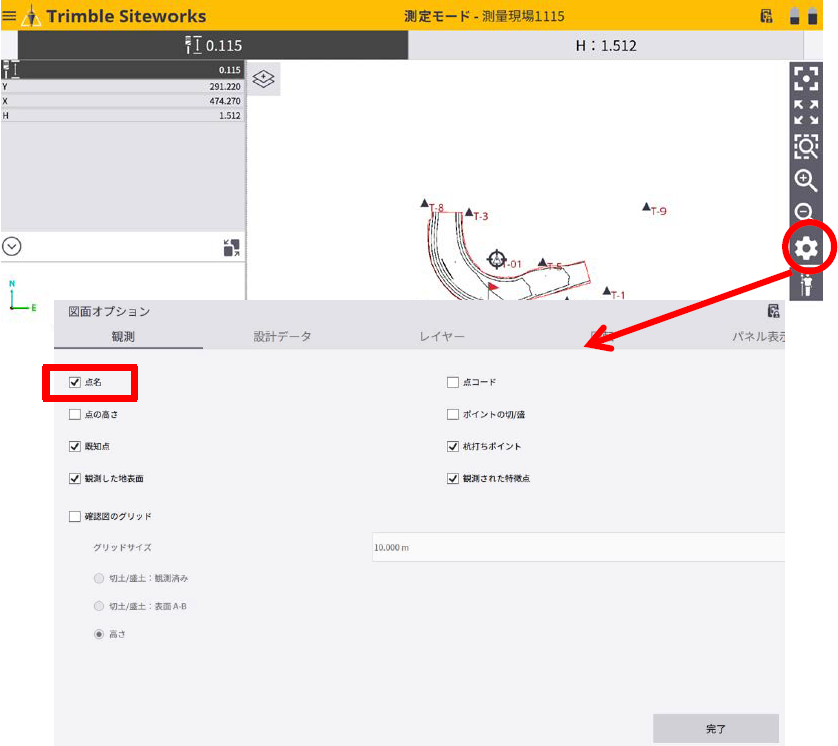Click the zoom in magnifier icon
Image resolution: width=838 pixels, height=746 pixels.
coord(805,180)
